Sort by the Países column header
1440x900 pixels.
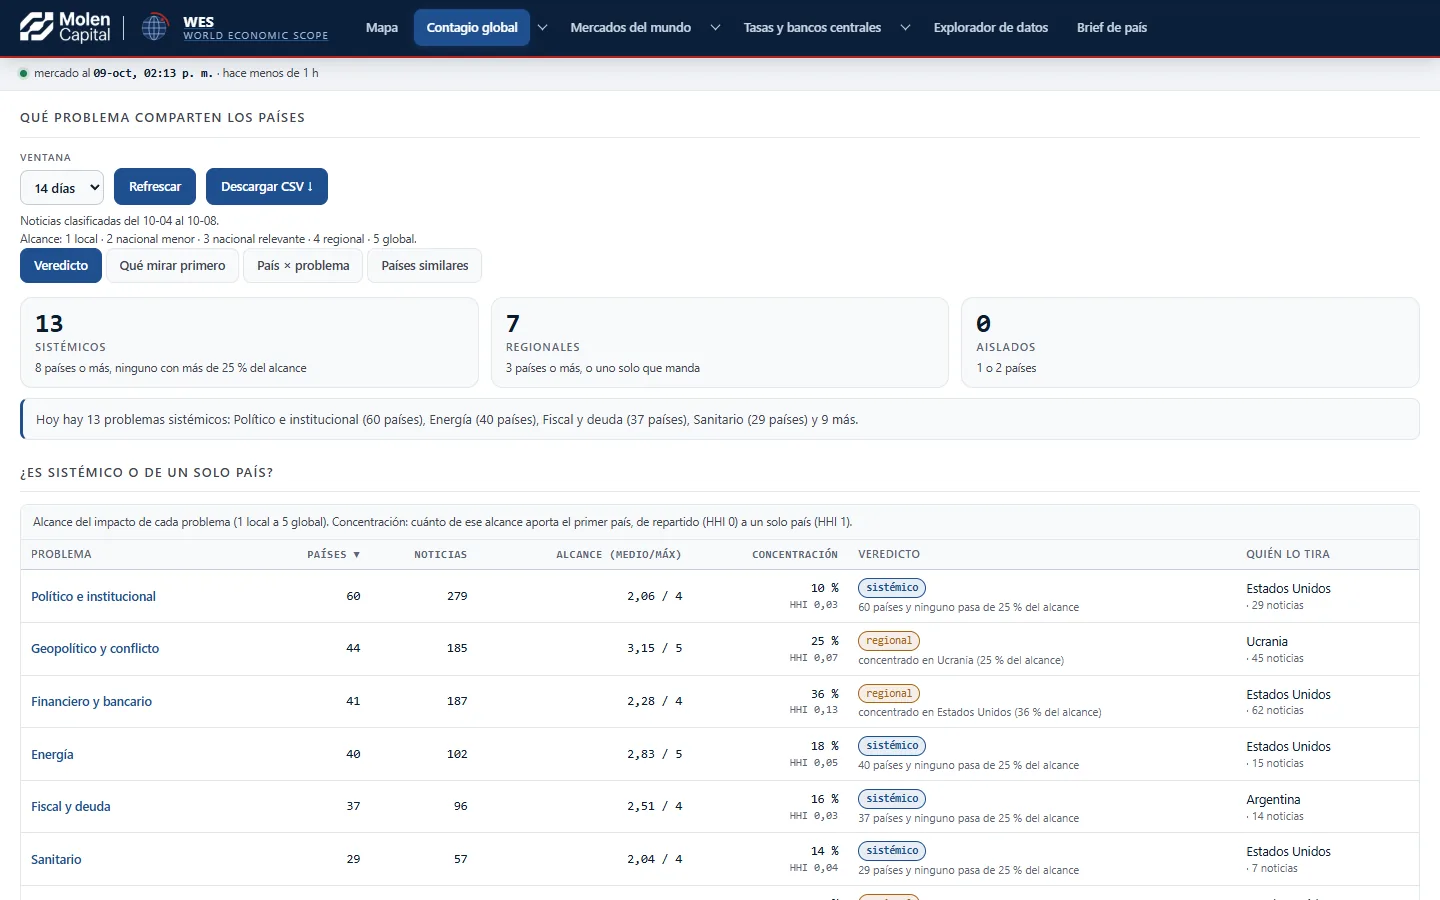pyautogui.click(x=333, y=554)
